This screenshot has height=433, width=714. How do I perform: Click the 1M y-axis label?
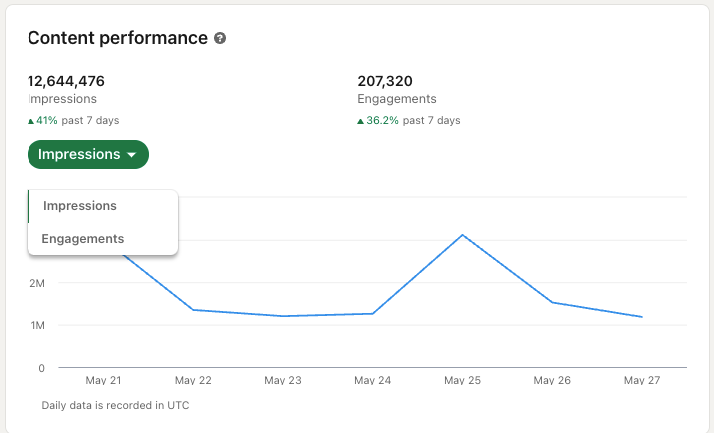coord(37,325)
